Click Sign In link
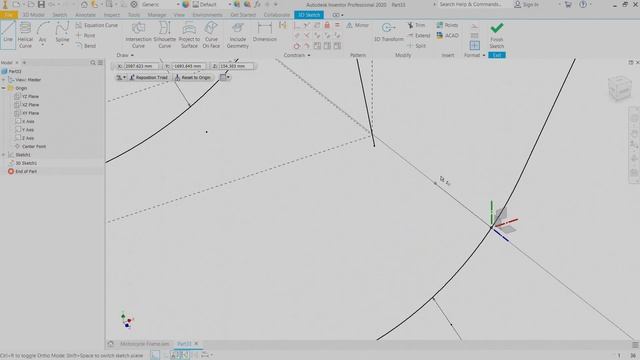 click(x=527, y=4)
